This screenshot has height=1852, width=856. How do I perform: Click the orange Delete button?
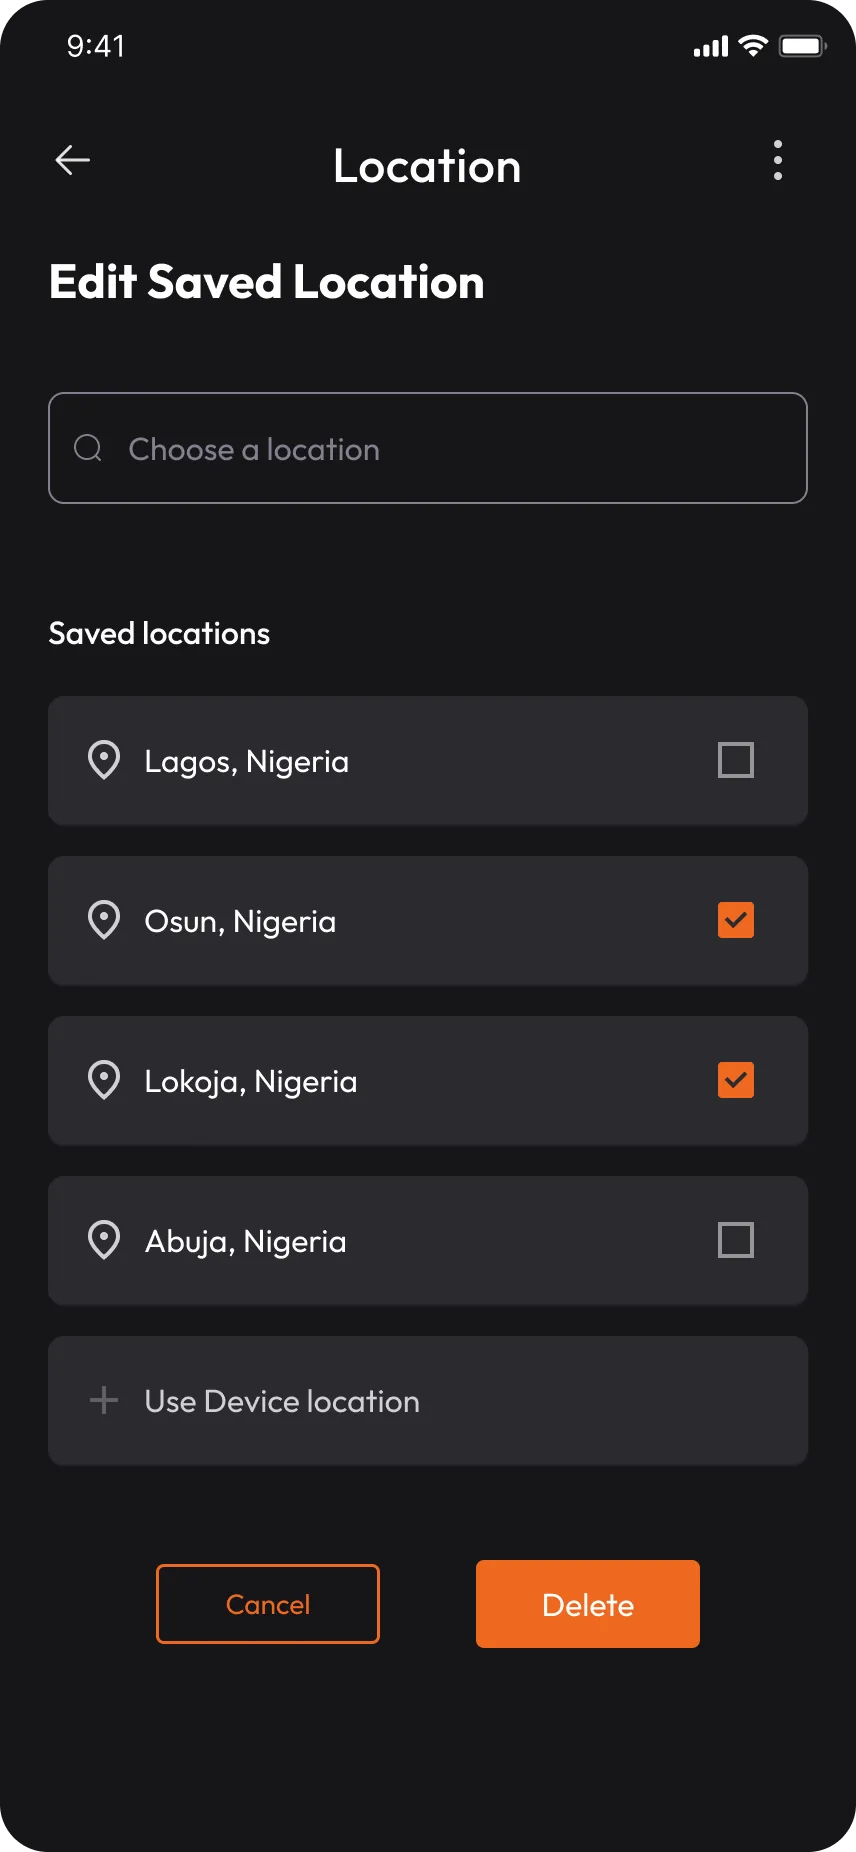[x=588, y=1604]
